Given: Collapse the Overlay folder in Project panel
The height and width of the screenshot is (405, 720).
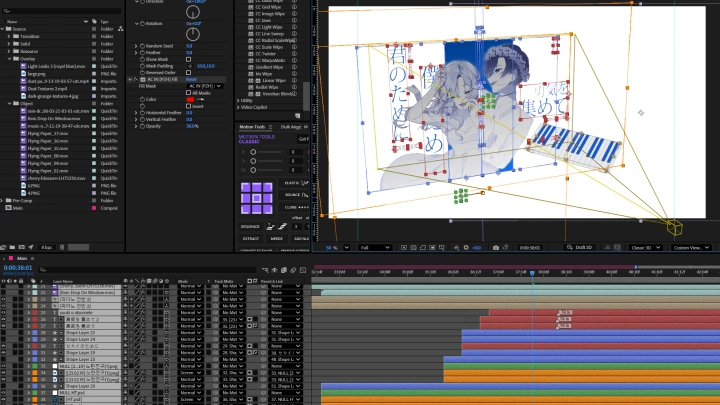Looking at the screenshot, I should (9, 59).
